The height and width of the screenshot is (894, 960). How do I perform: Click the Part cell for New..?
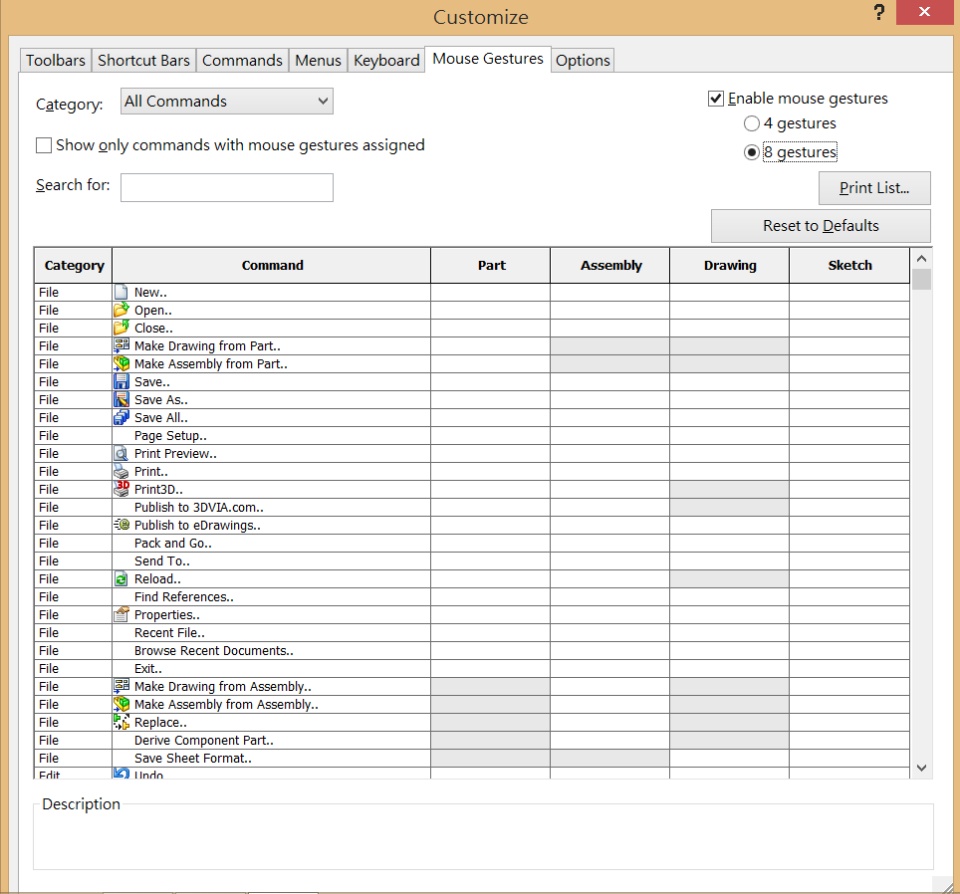490,292
